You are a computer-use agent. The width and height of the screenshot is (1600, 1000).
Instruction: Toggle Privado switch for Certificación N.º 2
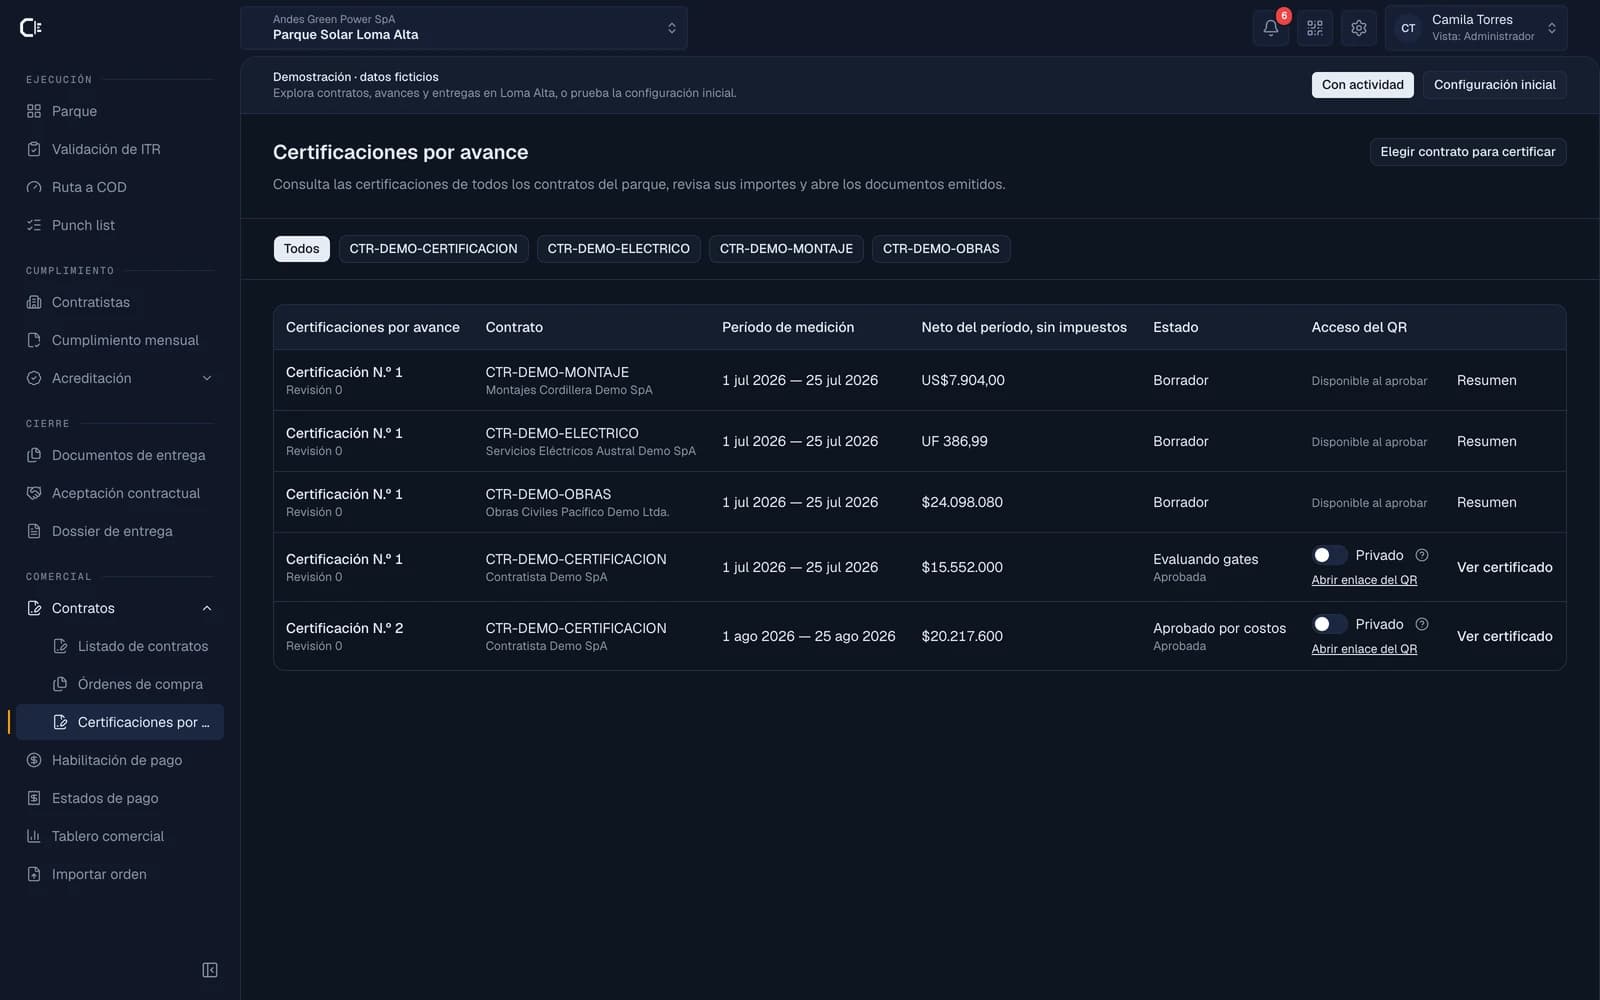[x=1329, y=624]
